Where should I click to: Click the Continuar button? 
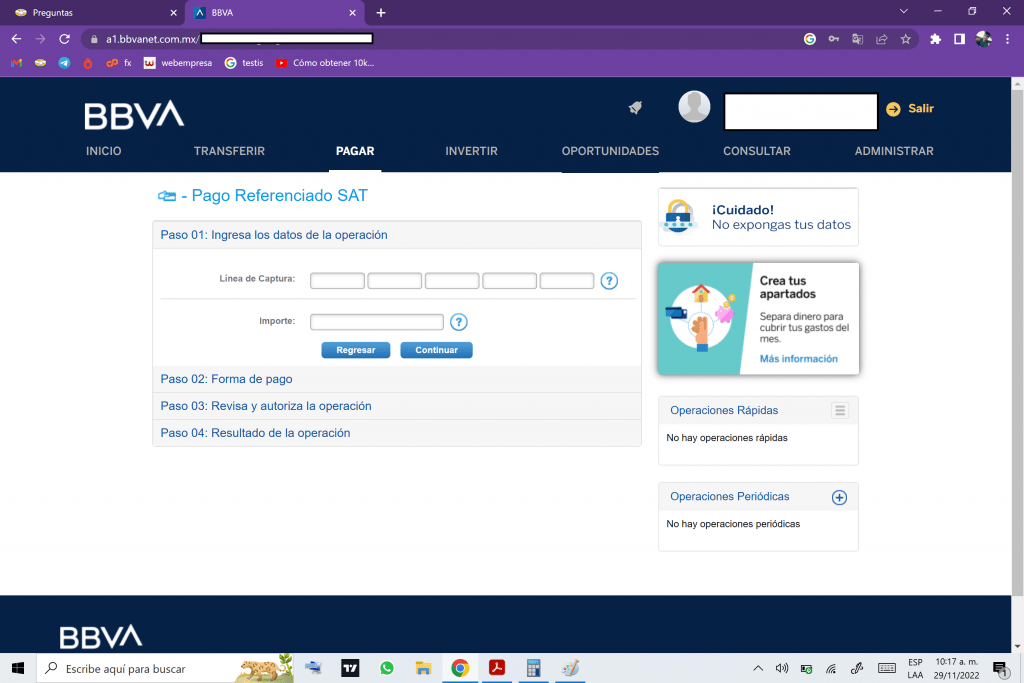(x=436, y=350)
